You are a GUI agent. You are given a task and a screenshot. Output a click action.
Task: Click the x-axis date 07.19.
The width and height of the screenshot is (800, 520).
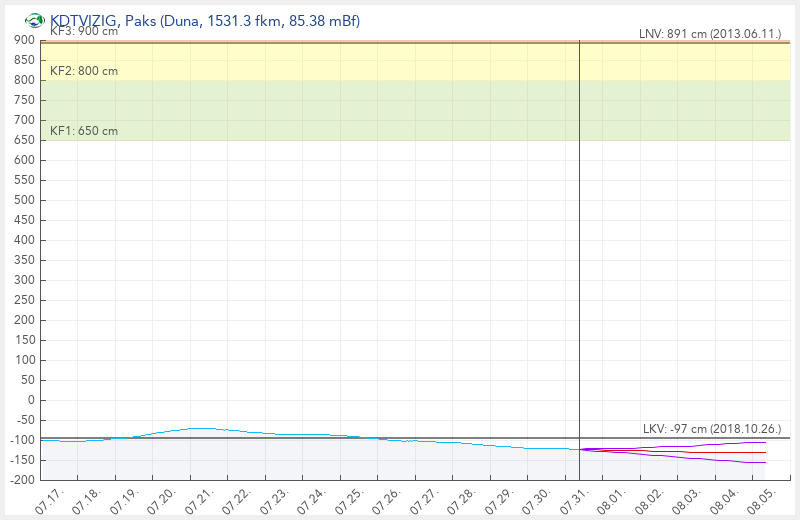click(x=124, y=500)
